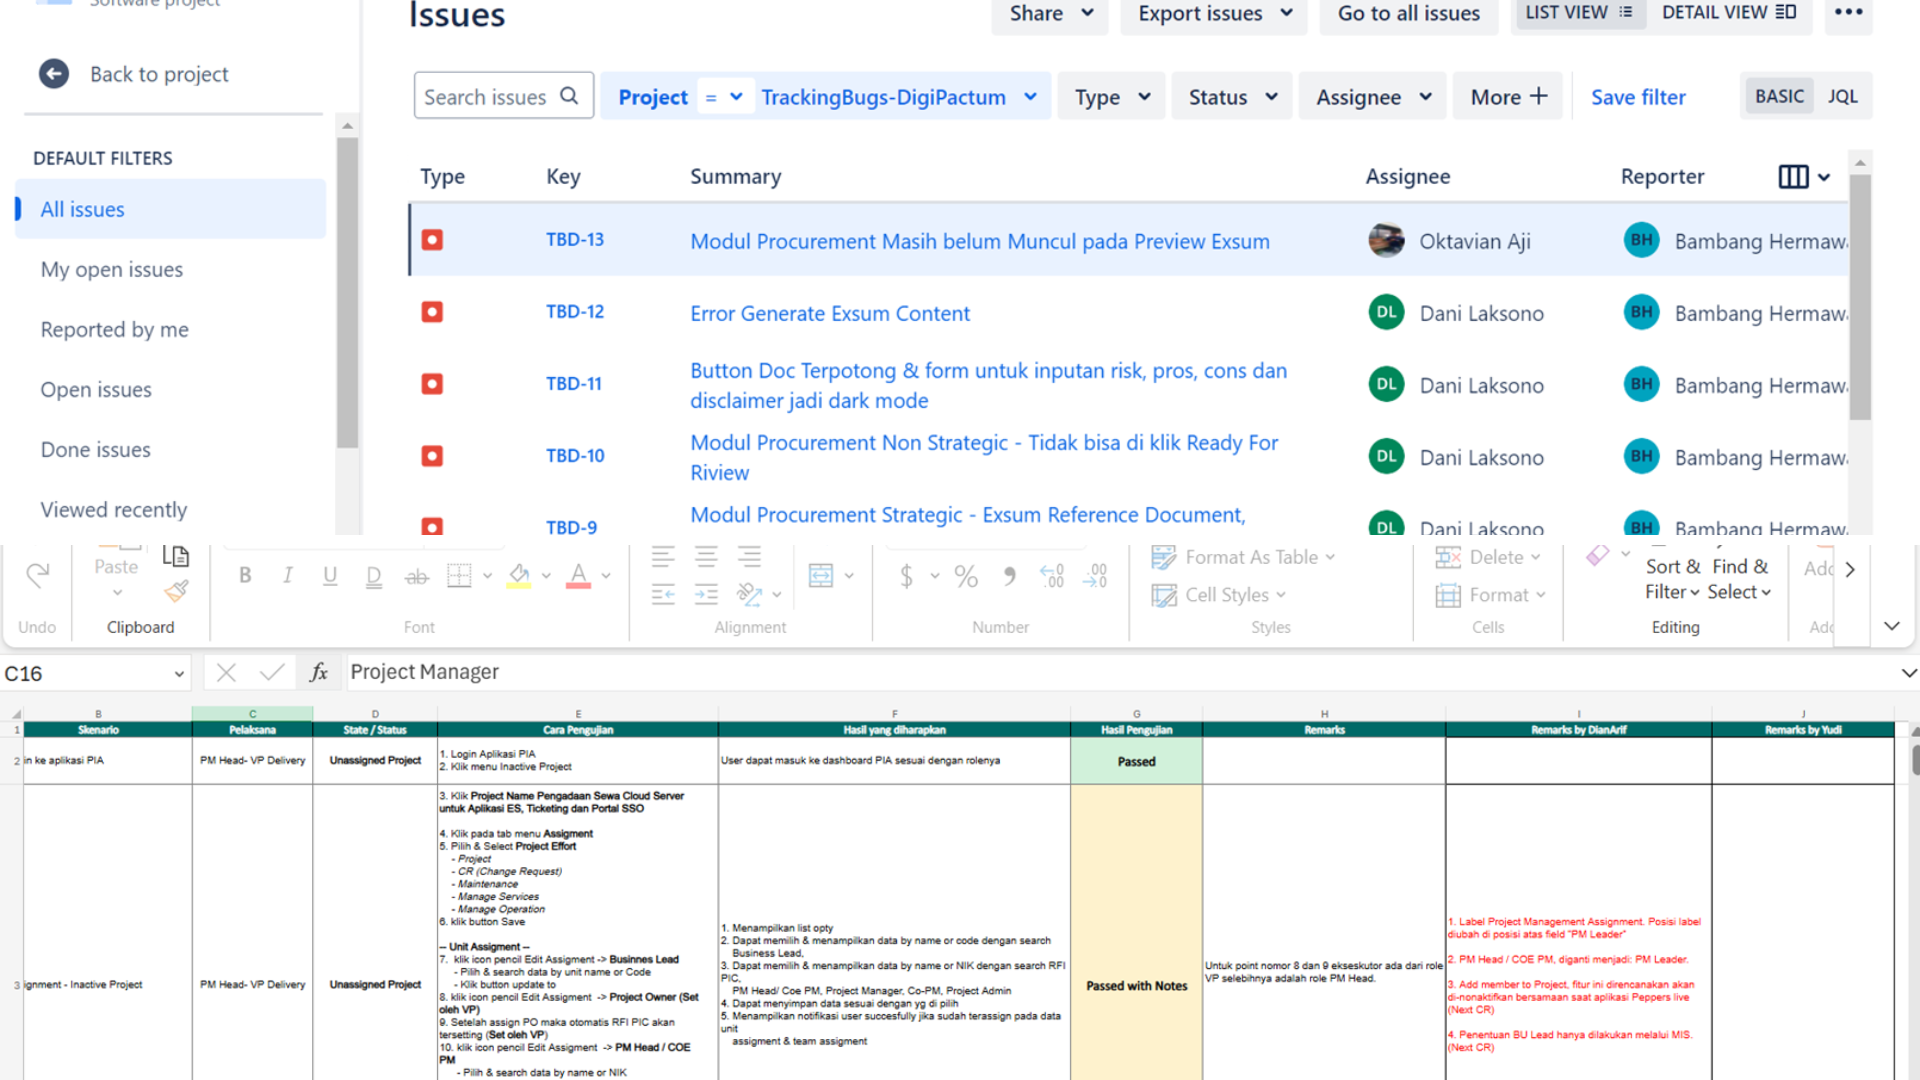Switch to JQL search mode
1920x1080 pixels.
click(1842, 97)
